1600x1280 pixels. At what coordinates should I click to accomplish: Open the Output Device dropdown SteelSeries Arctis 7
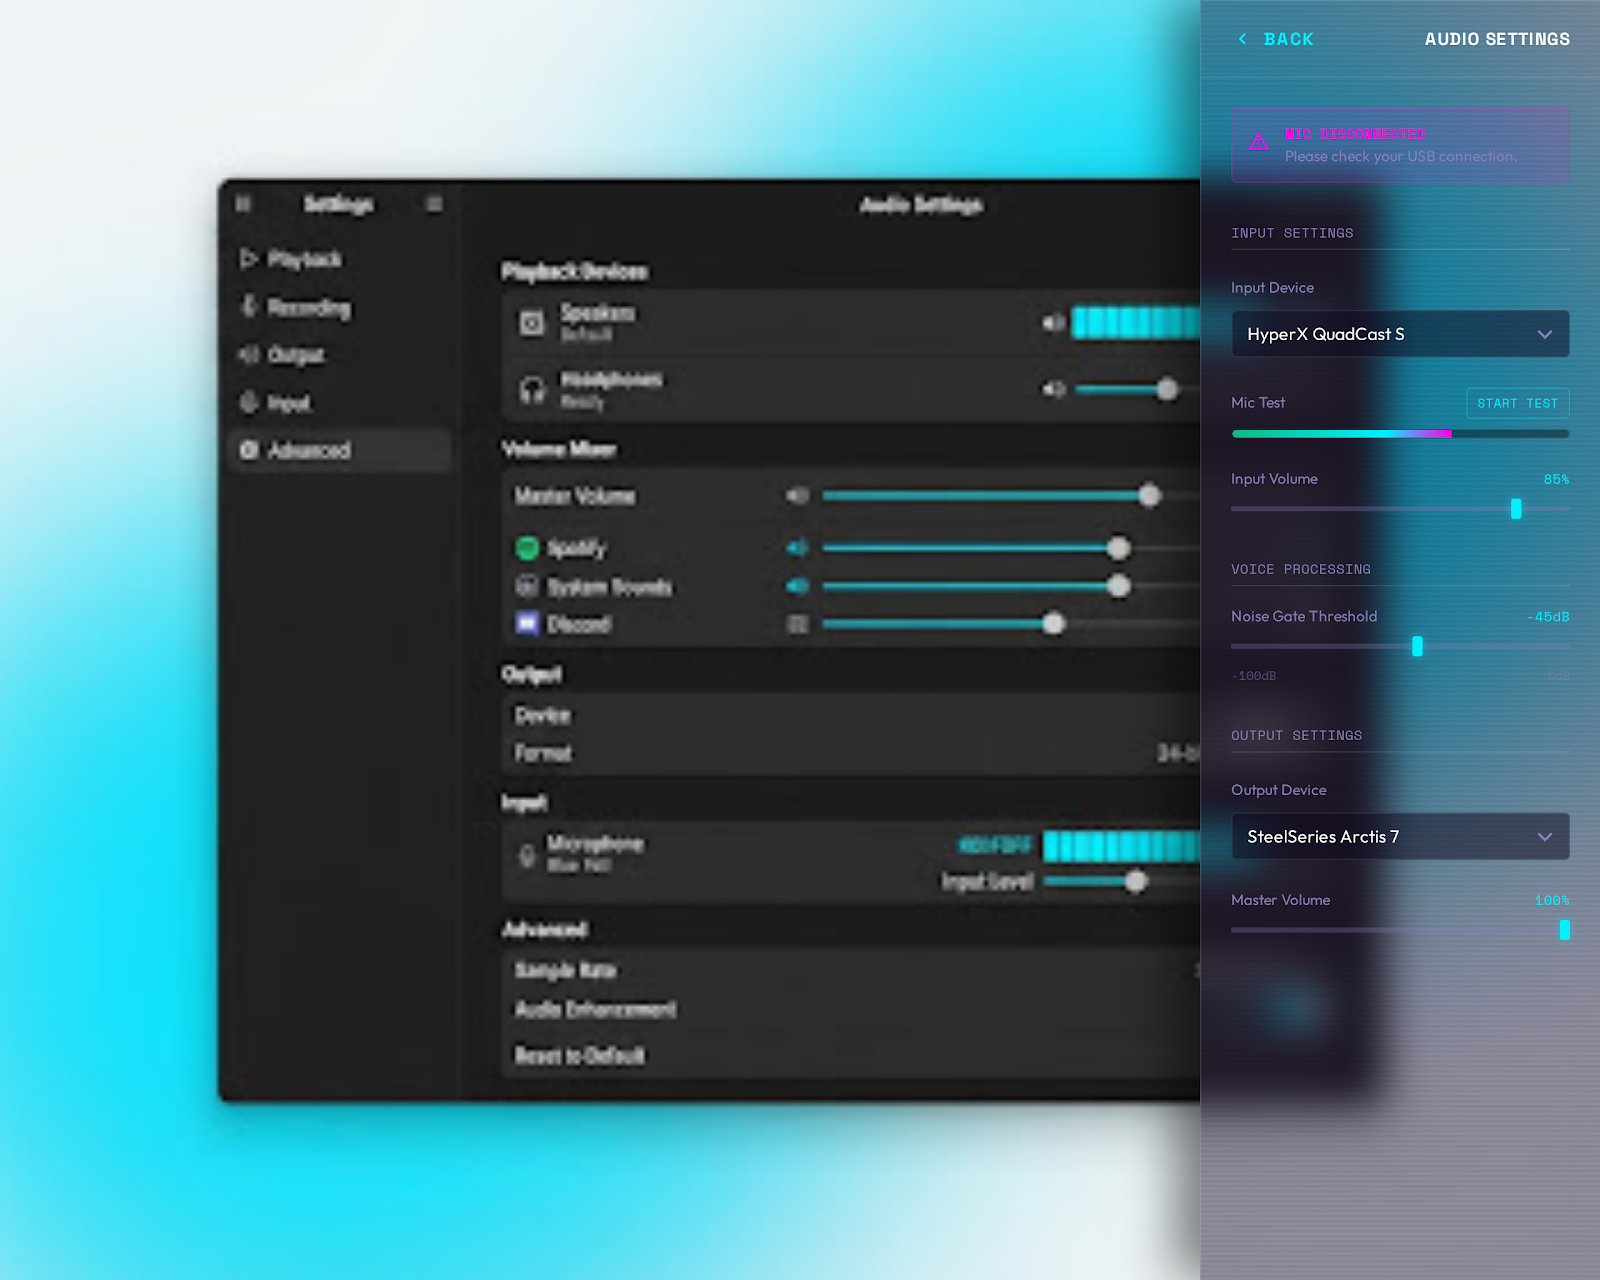click(x=1400, y=836)
